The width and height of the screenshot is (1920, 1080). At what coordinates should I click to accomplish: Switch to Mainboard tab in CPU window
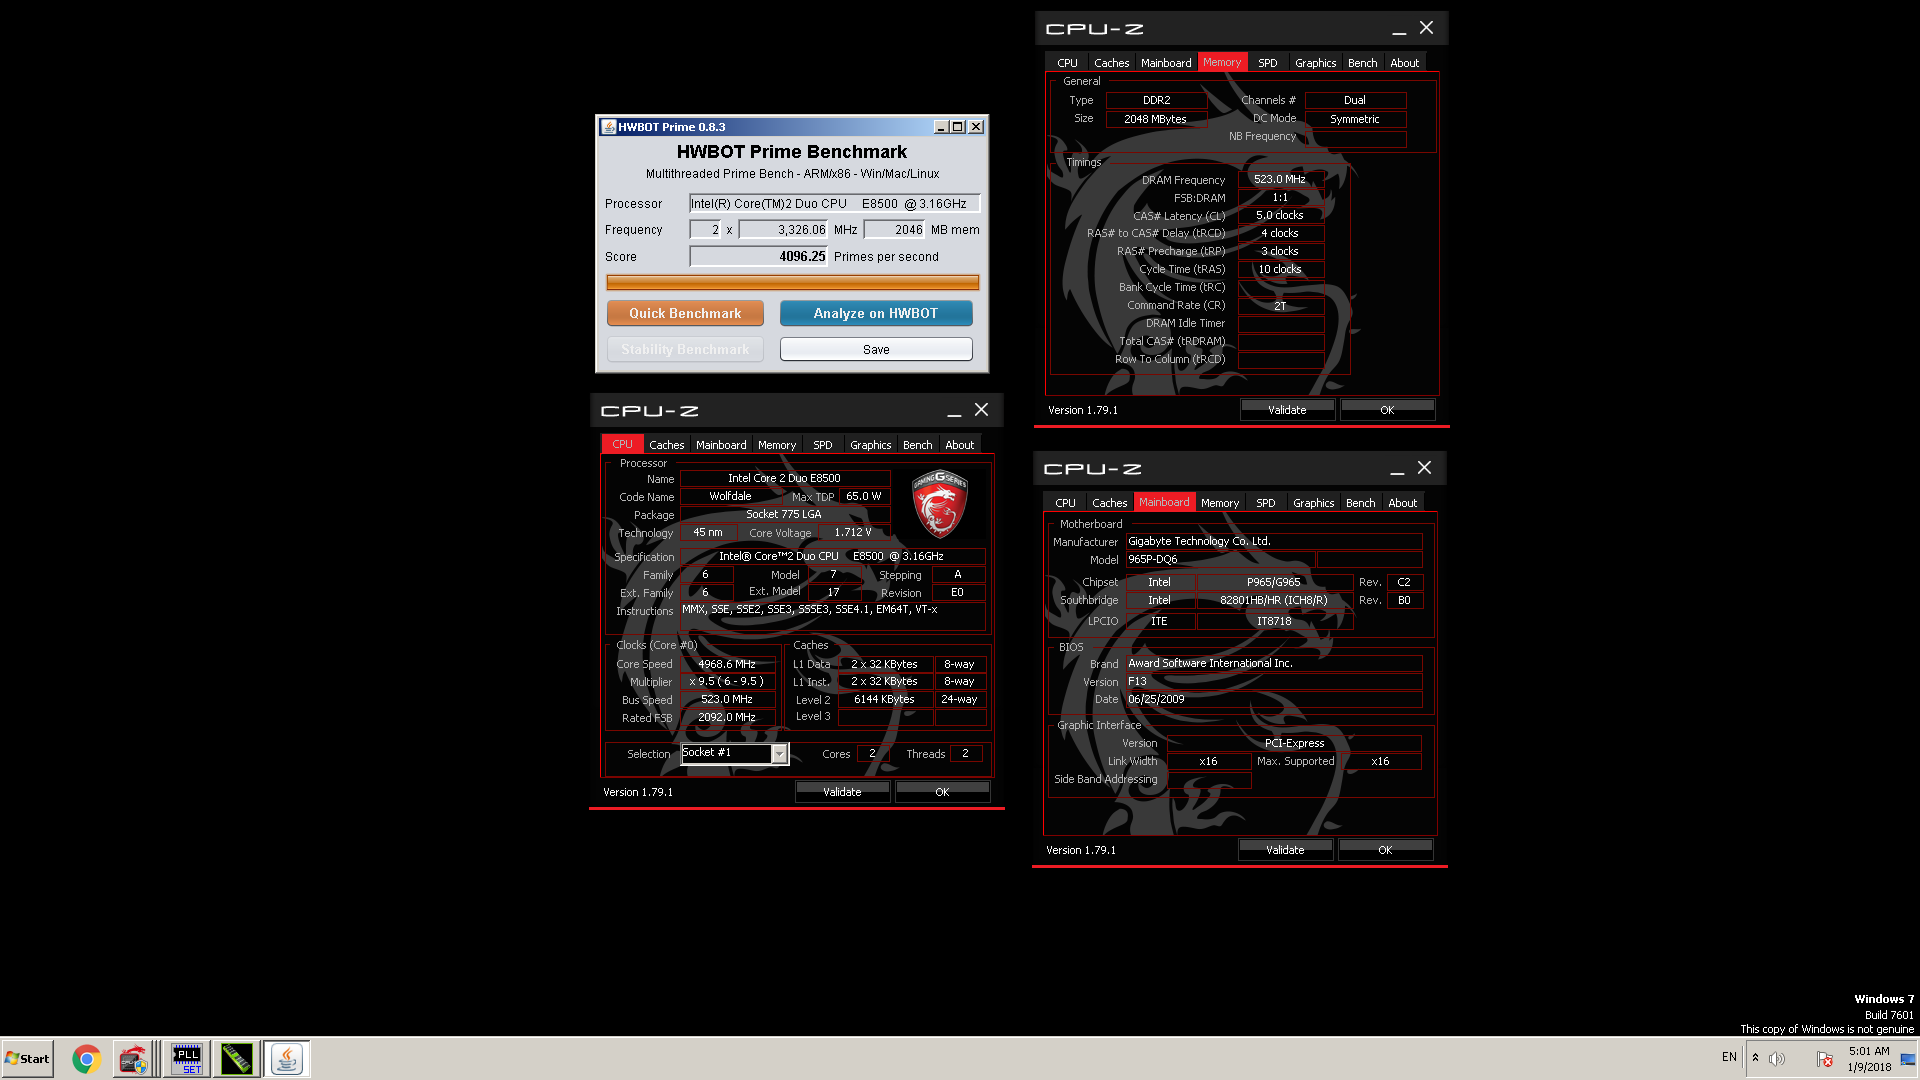[x=721, y=445]
